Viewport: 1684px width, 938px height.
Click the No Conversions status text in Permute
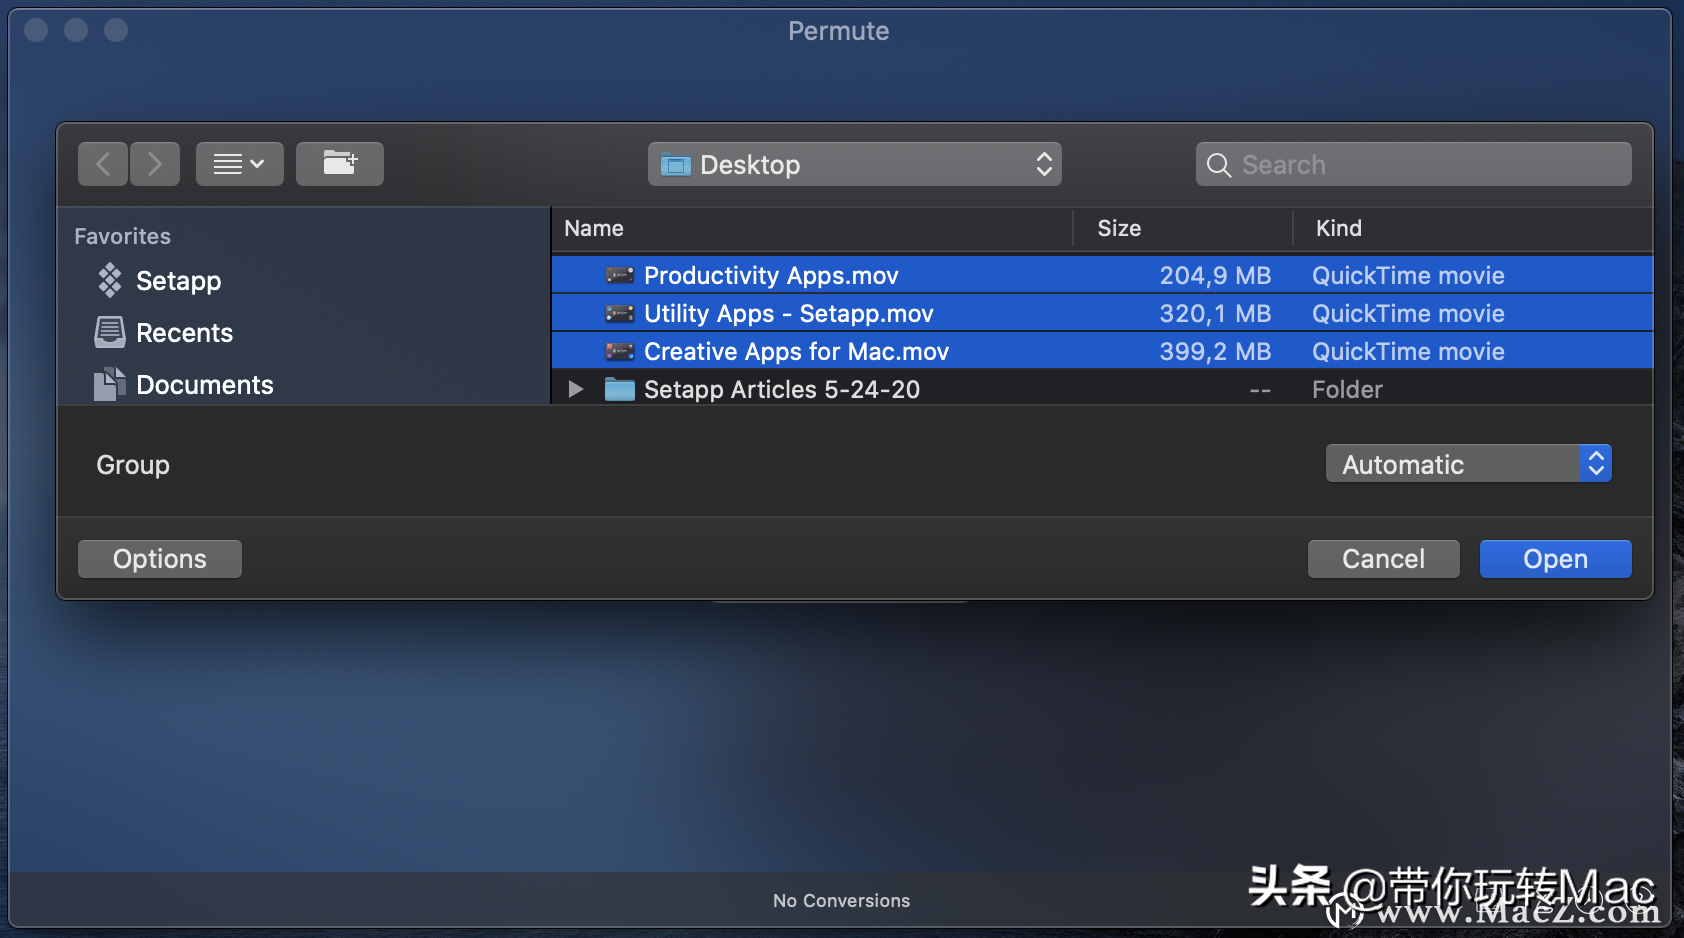coord(842,901)
